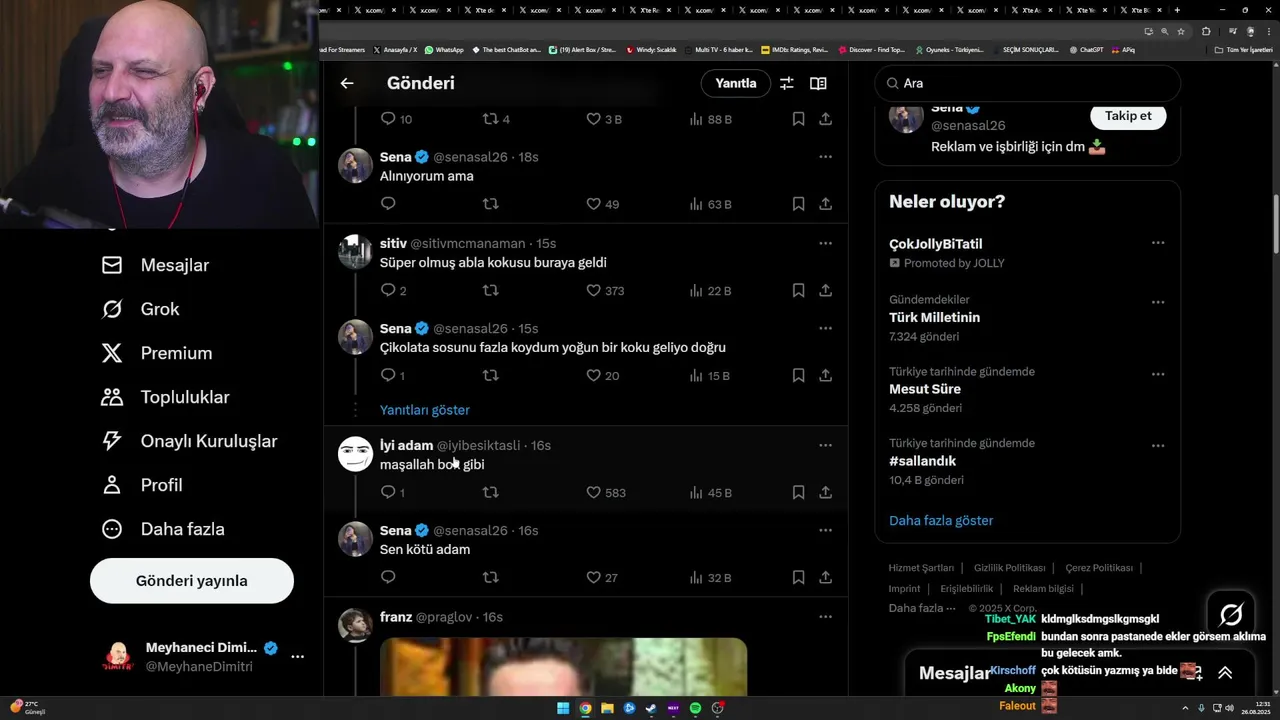Open more options on Sena's 'Sen kötü adam' post
This screenshot has width=1280, height=720.
coord(825,530)
